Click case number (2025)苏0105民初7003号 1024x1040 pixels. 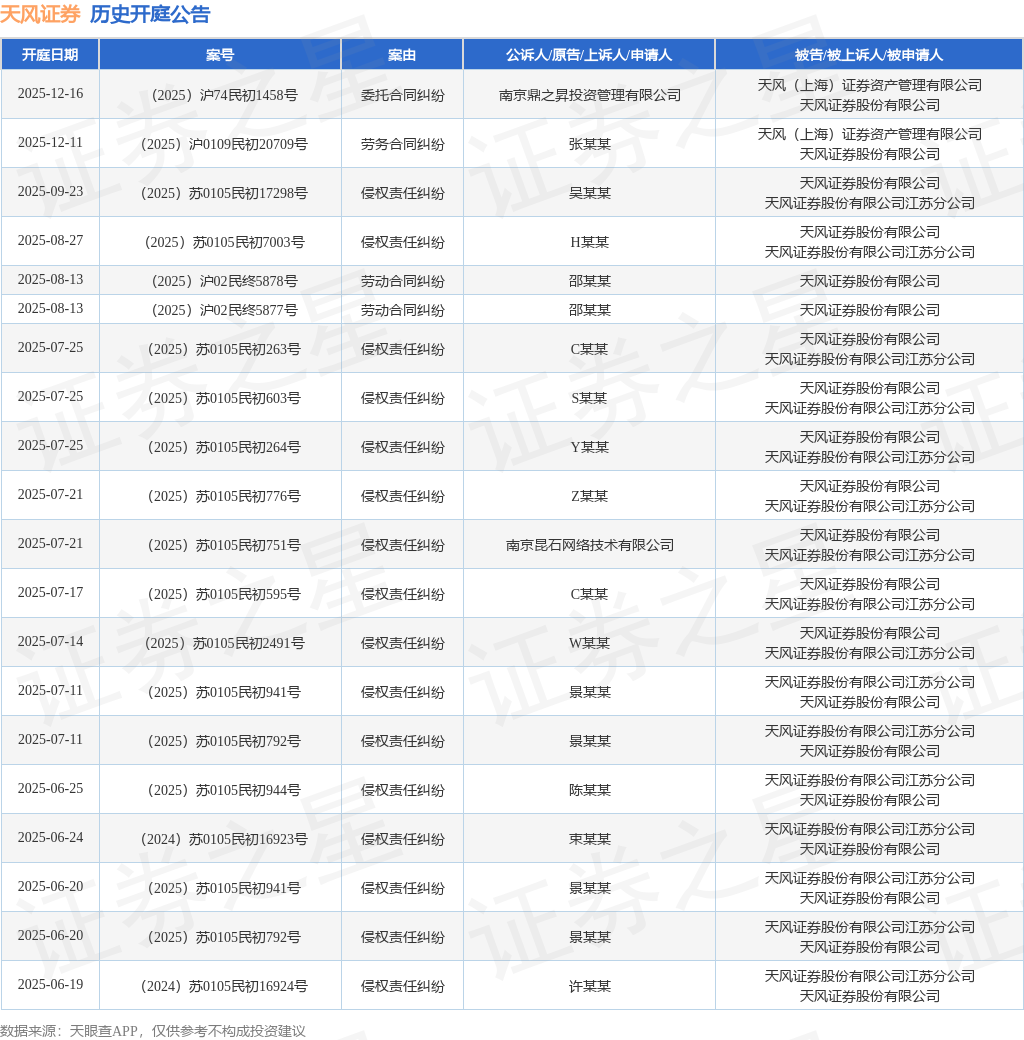(224, 242)
